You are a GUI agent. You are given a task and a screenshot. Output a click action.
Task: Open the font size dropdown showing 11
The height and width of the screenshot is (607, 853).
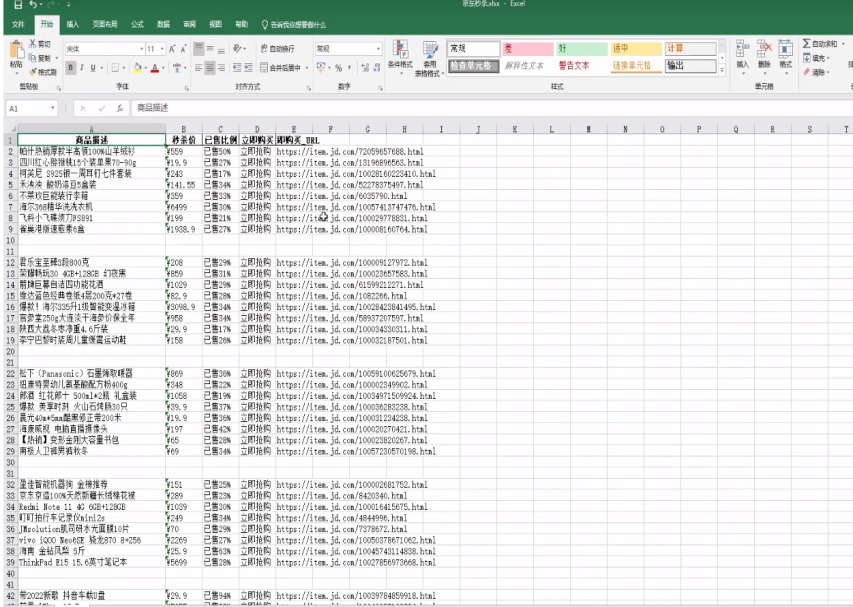[162, 49]
